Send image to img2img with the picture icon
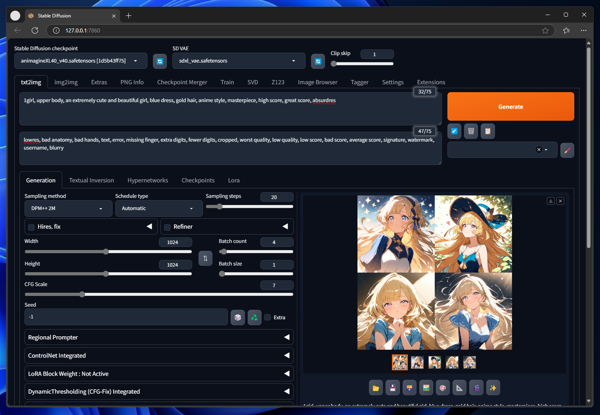The image size is (600, 415). point(426,388)
